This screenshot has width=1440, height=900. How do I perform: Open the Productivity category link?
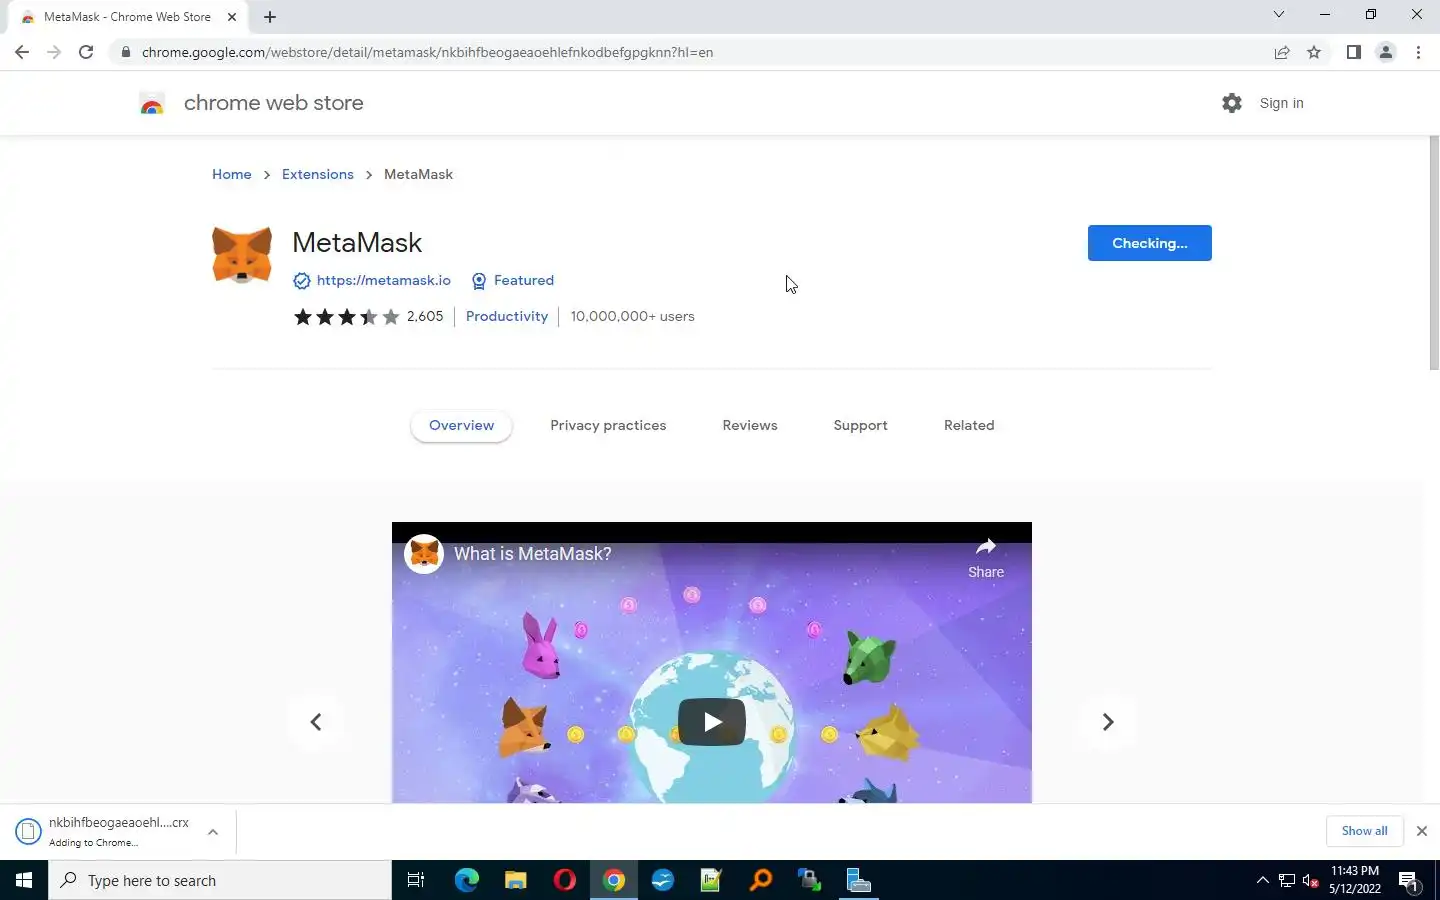(507, 316)
